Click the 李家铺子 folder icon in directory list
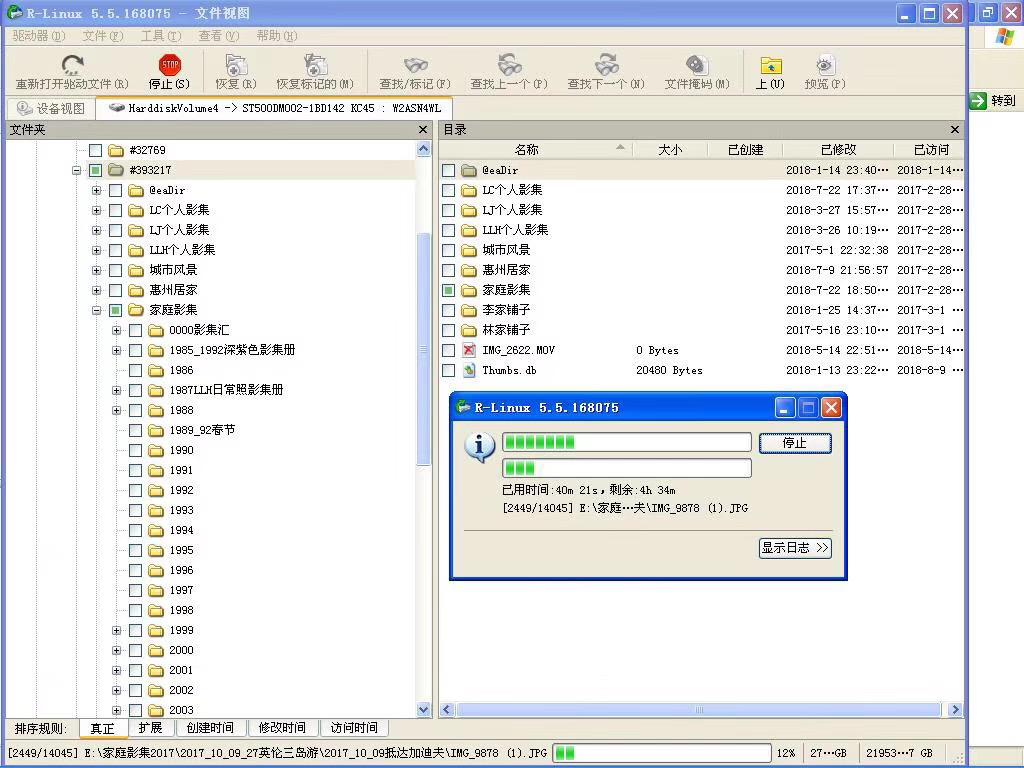The image size is (1024, 768). tap(468, 310)
